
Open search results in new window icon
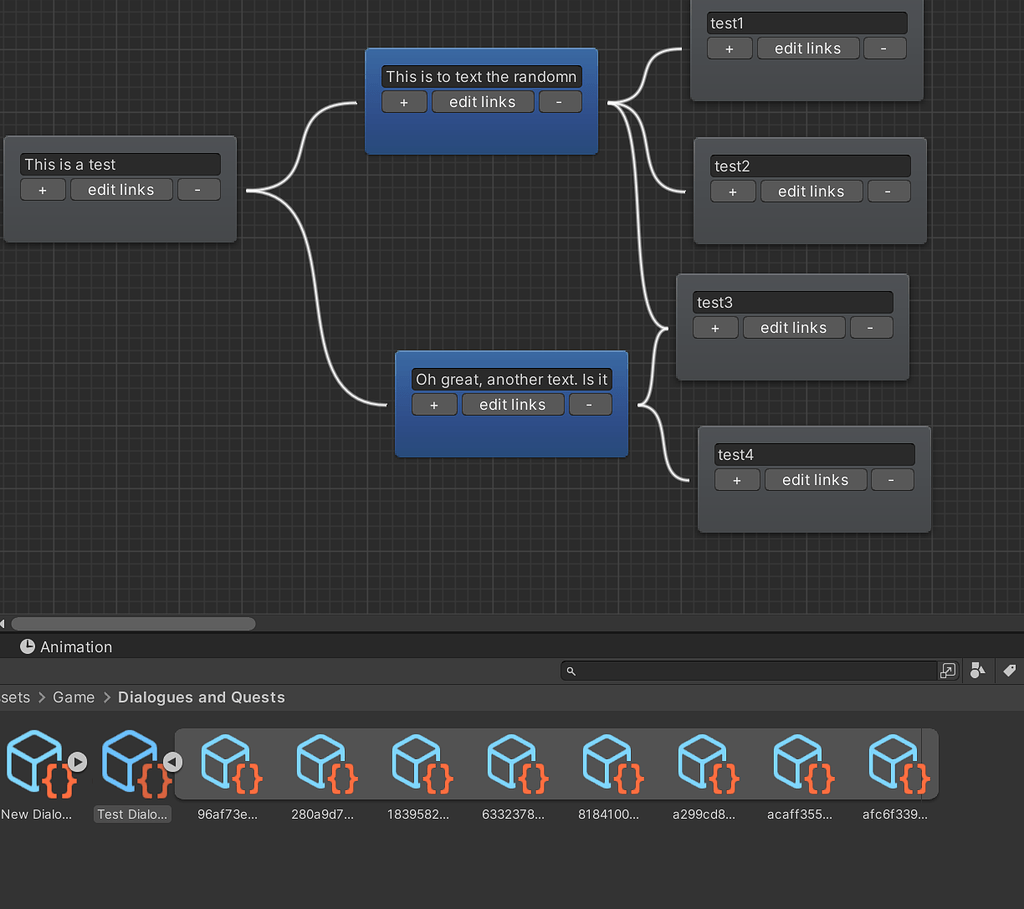click(947, 671)
